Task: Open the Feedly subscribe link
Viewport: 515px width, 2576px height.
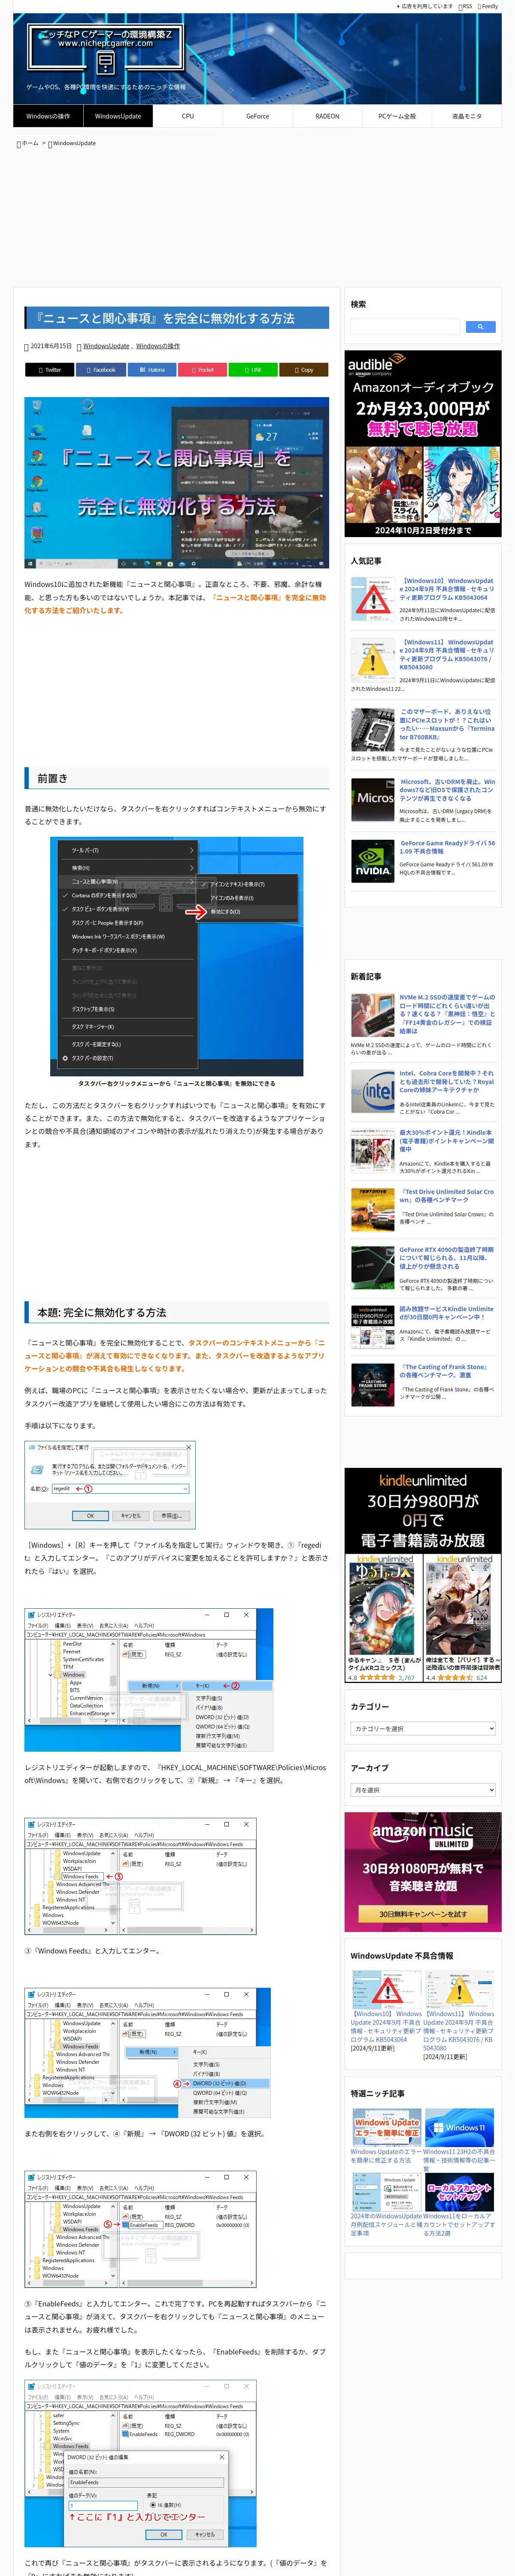Action: [488, 6]
